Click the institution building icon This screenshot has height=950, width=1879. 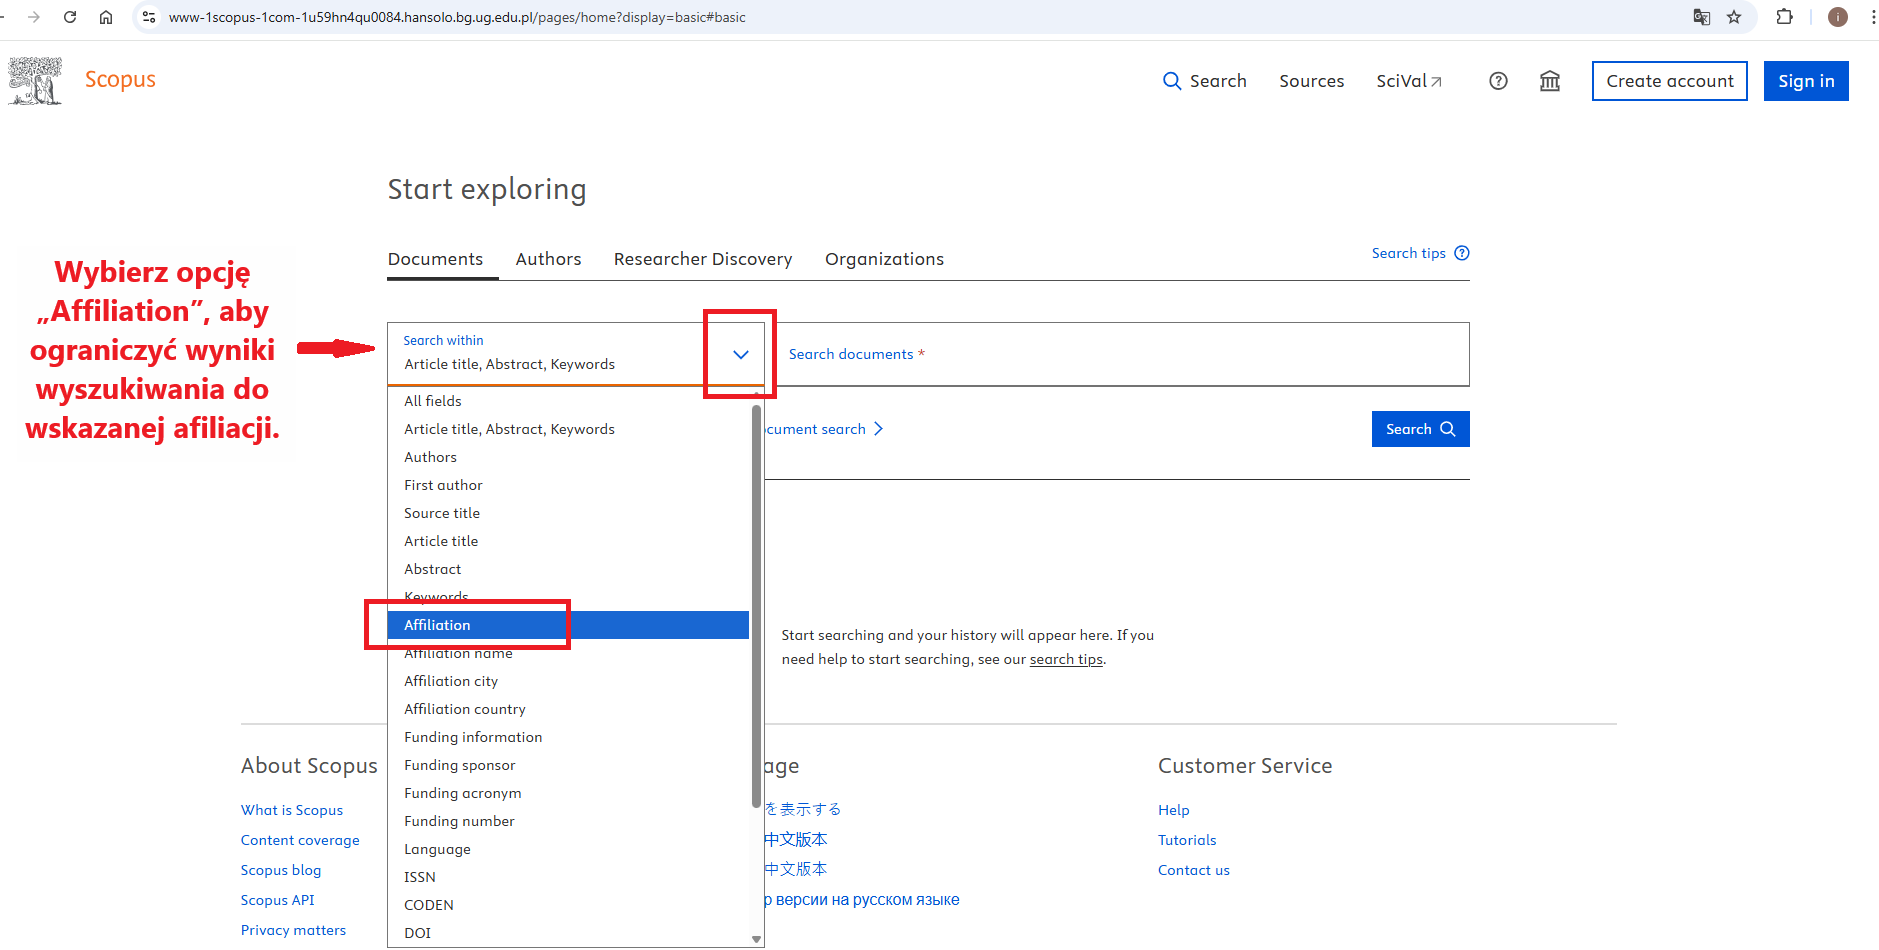pyautogui.click(x=1550, y=81)
